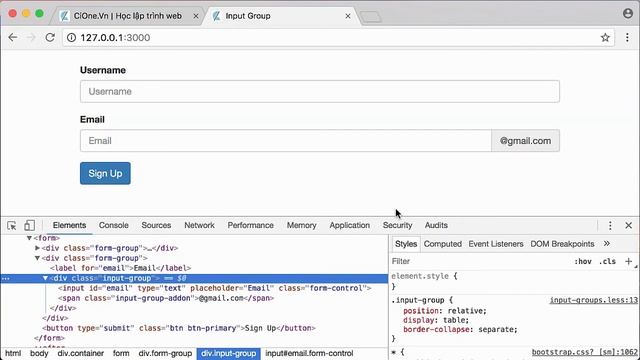The width and height of the screenshot is (640, 360).
Task: View site information icon in address bar
Action: pyautogui.click(x=71, y=38)
